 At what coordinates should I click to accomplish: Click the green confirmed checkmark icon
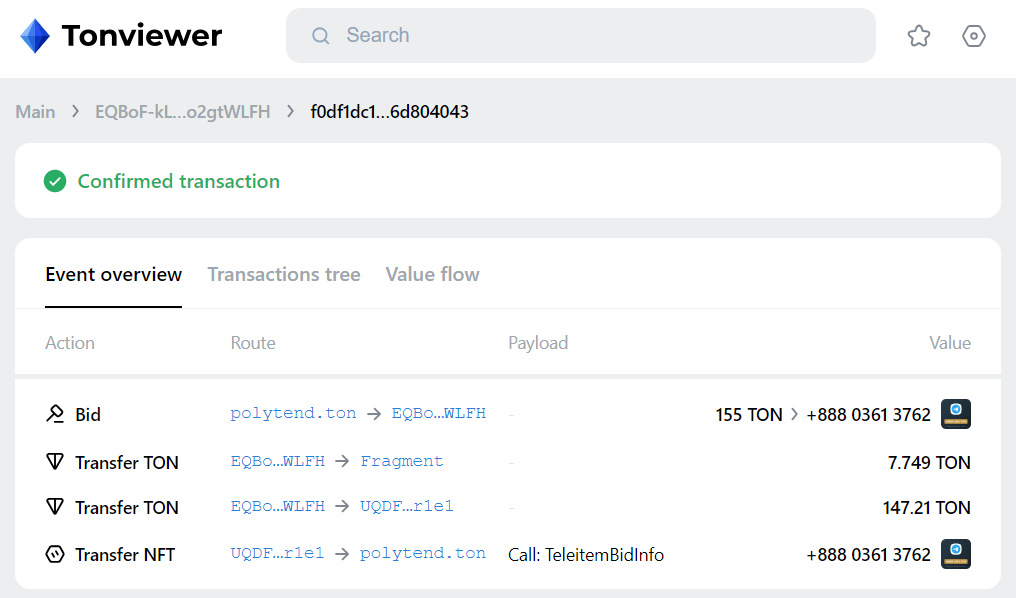[55, 181]
